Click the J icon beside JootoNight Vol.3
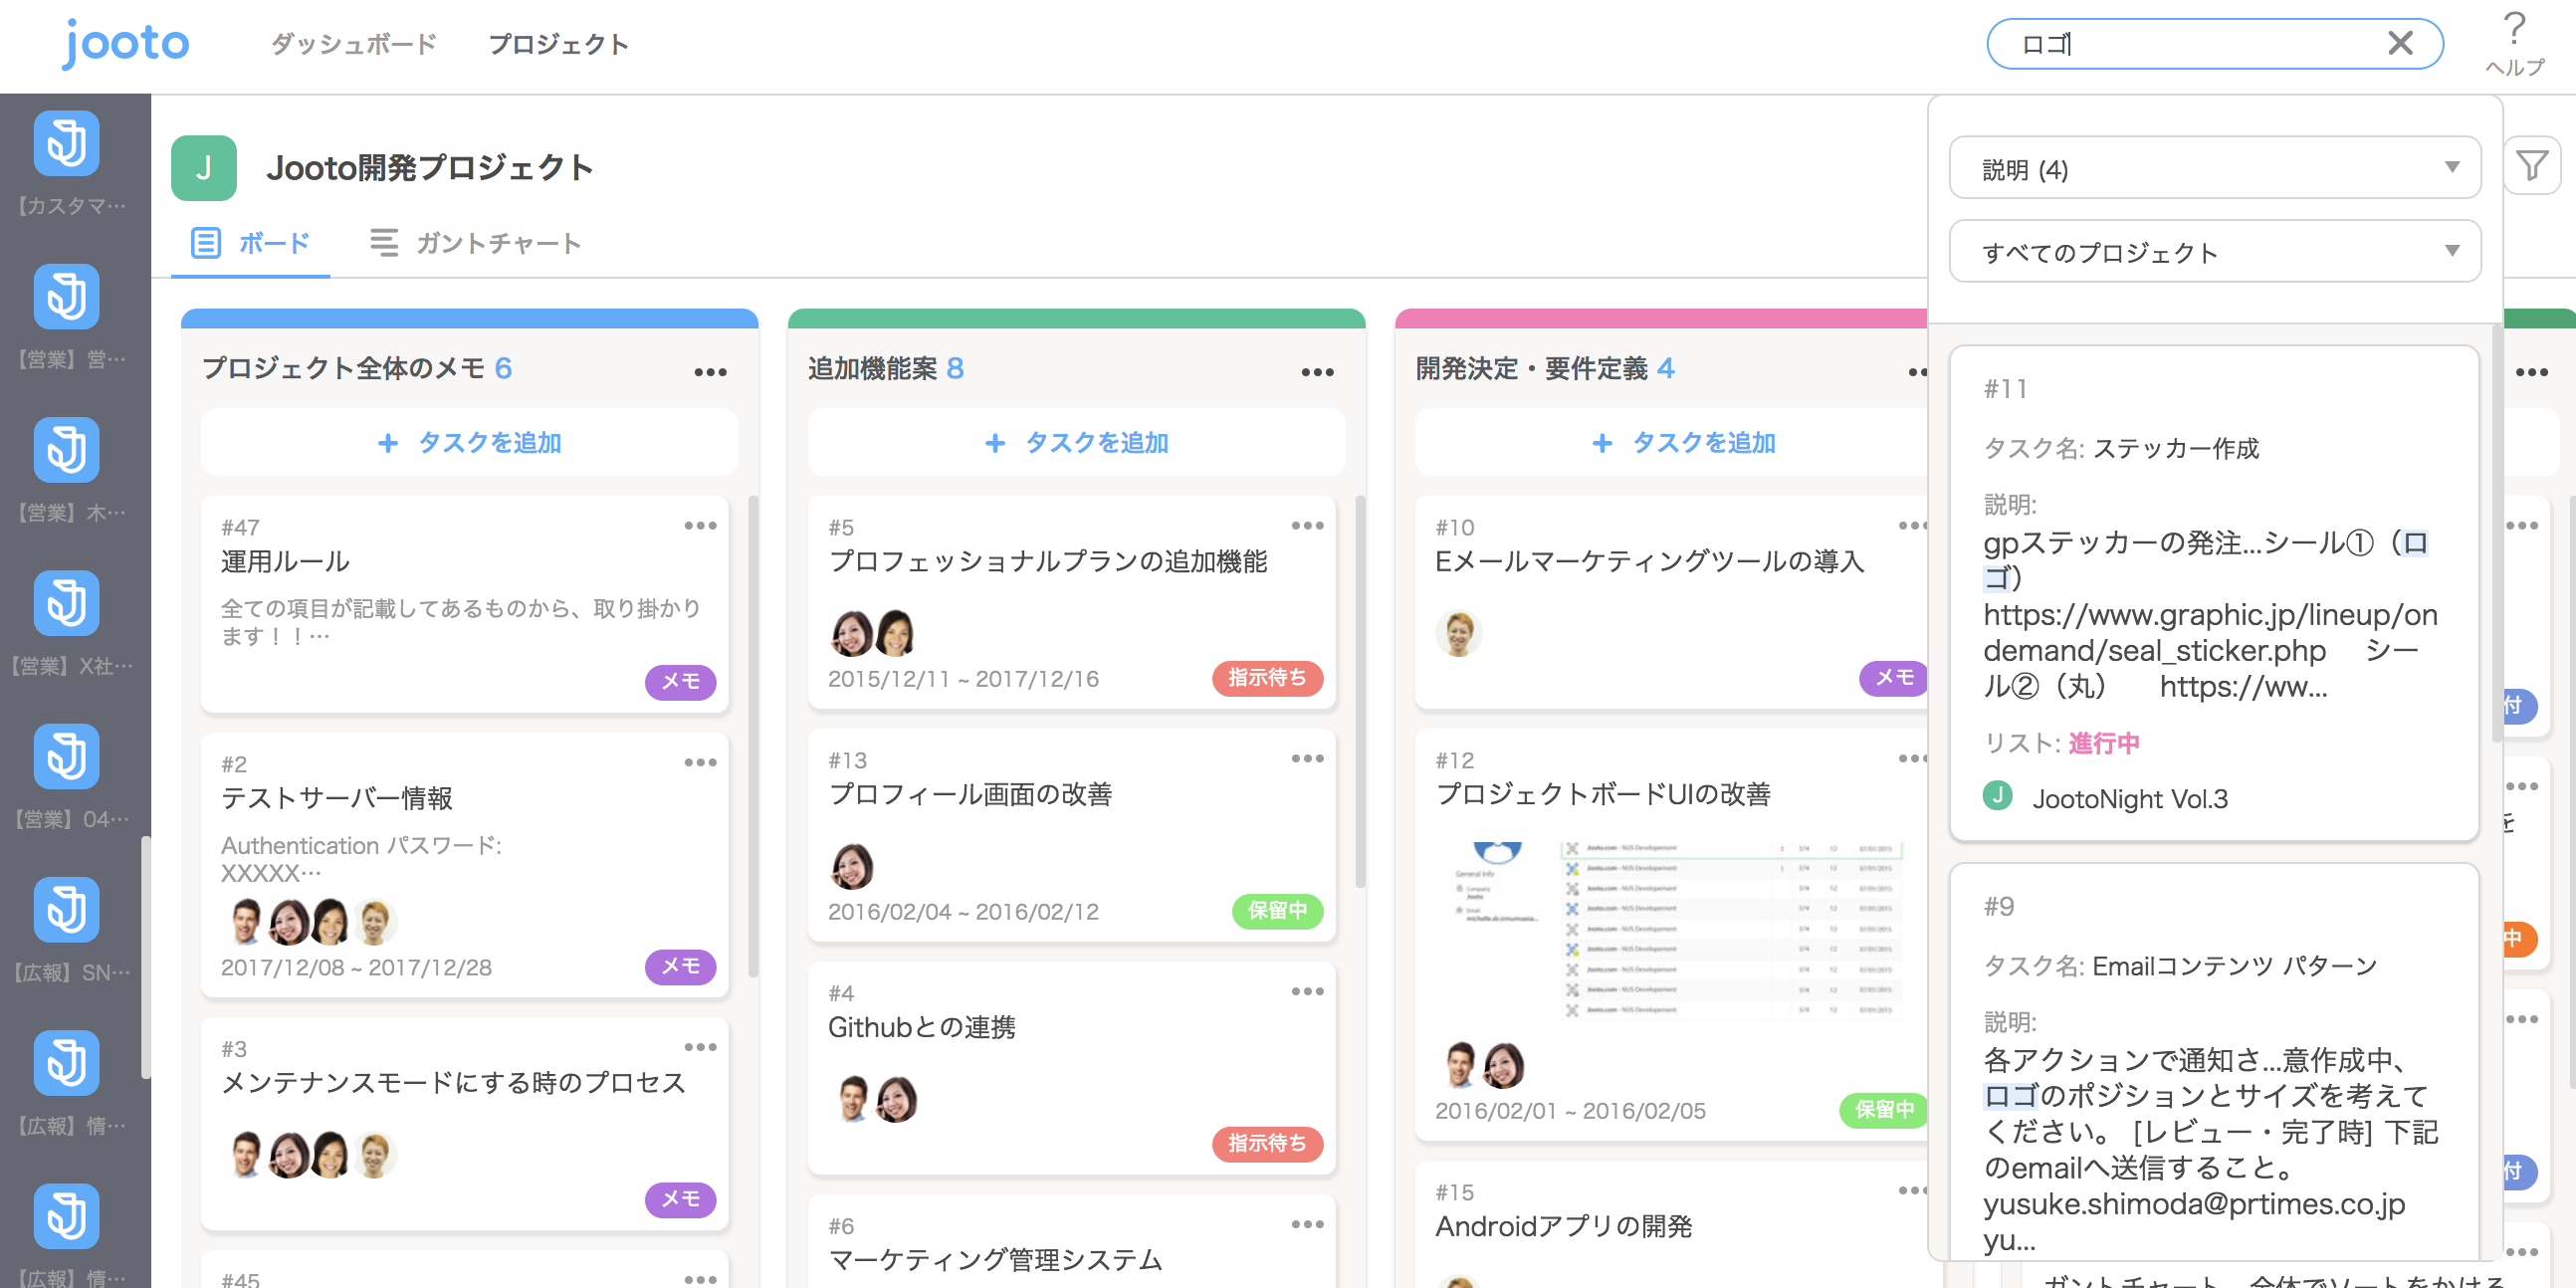The width and height of the screenshot is (2576, 1288). click(1997, 796)
